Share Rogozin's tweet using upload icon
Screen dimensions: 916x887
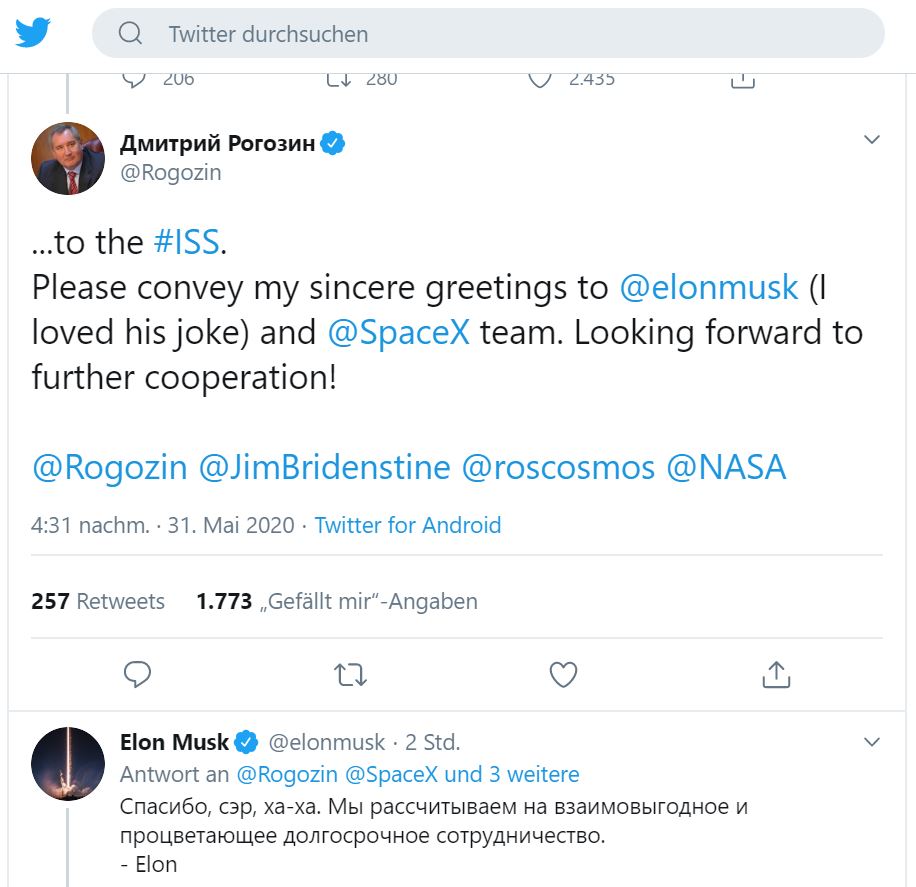click(x=776, y=674)
